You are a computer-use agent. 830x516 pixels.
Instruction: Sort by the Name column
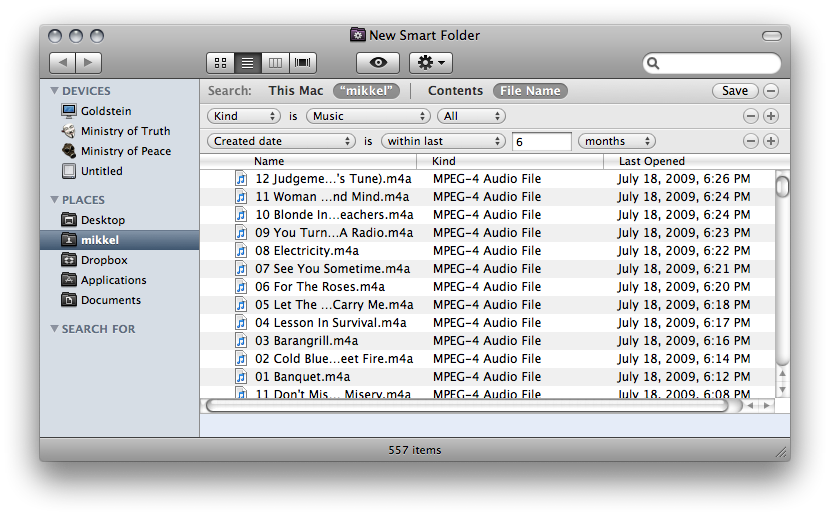pyautogui.click(x=309, y=161)
